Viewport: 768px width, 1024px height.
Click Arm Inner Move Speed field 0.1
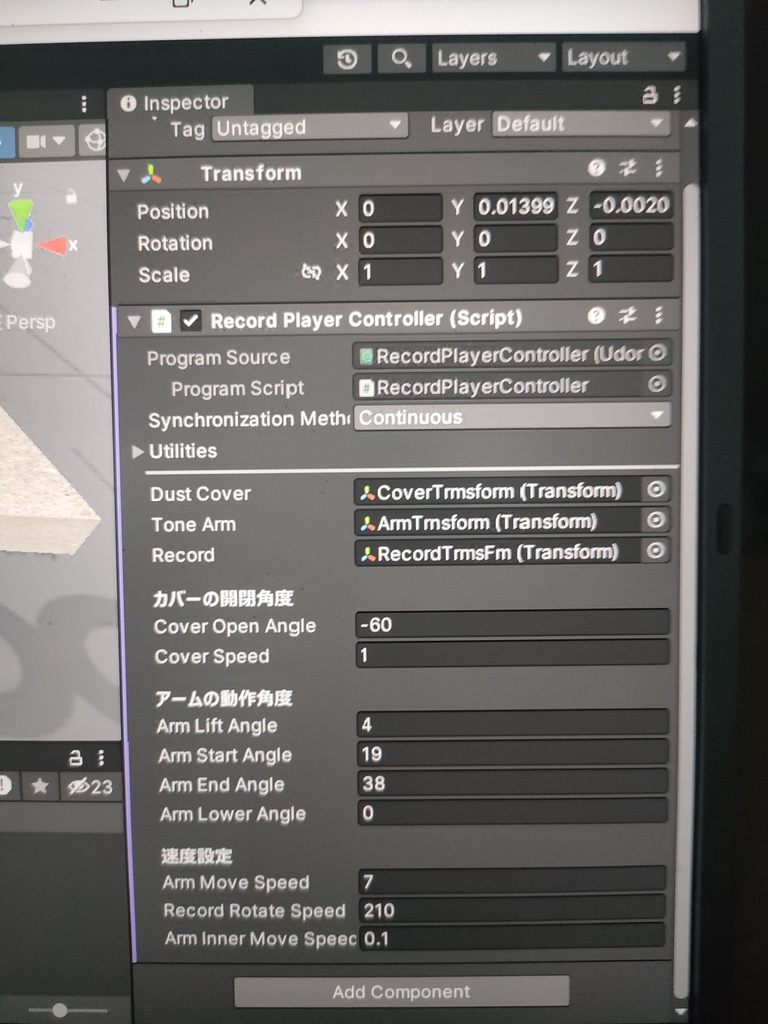click(512, 937)
